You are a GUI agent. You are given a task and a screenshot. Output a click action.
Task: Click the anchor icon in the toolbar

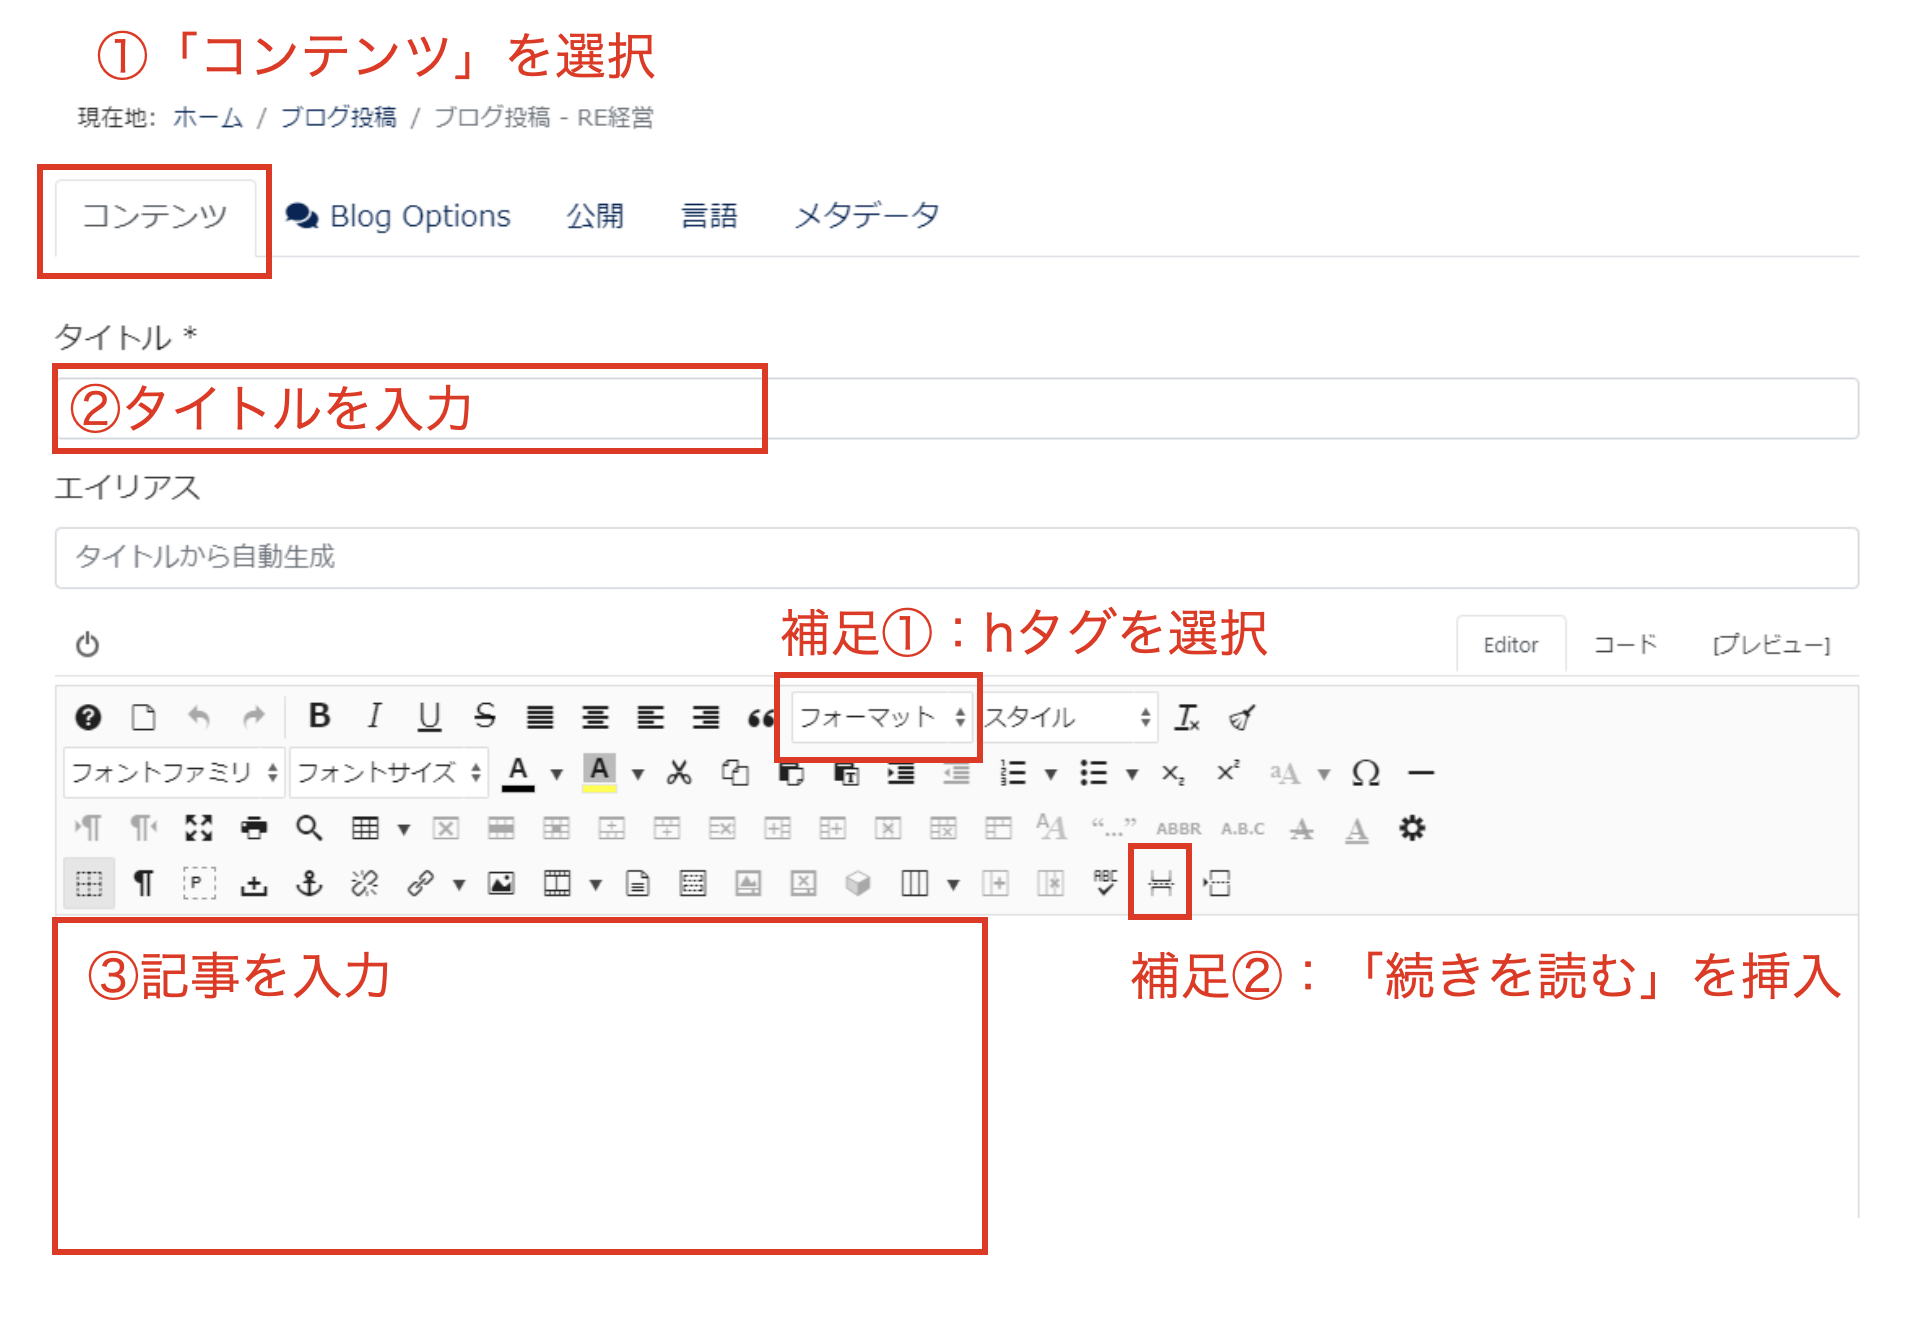309,883
